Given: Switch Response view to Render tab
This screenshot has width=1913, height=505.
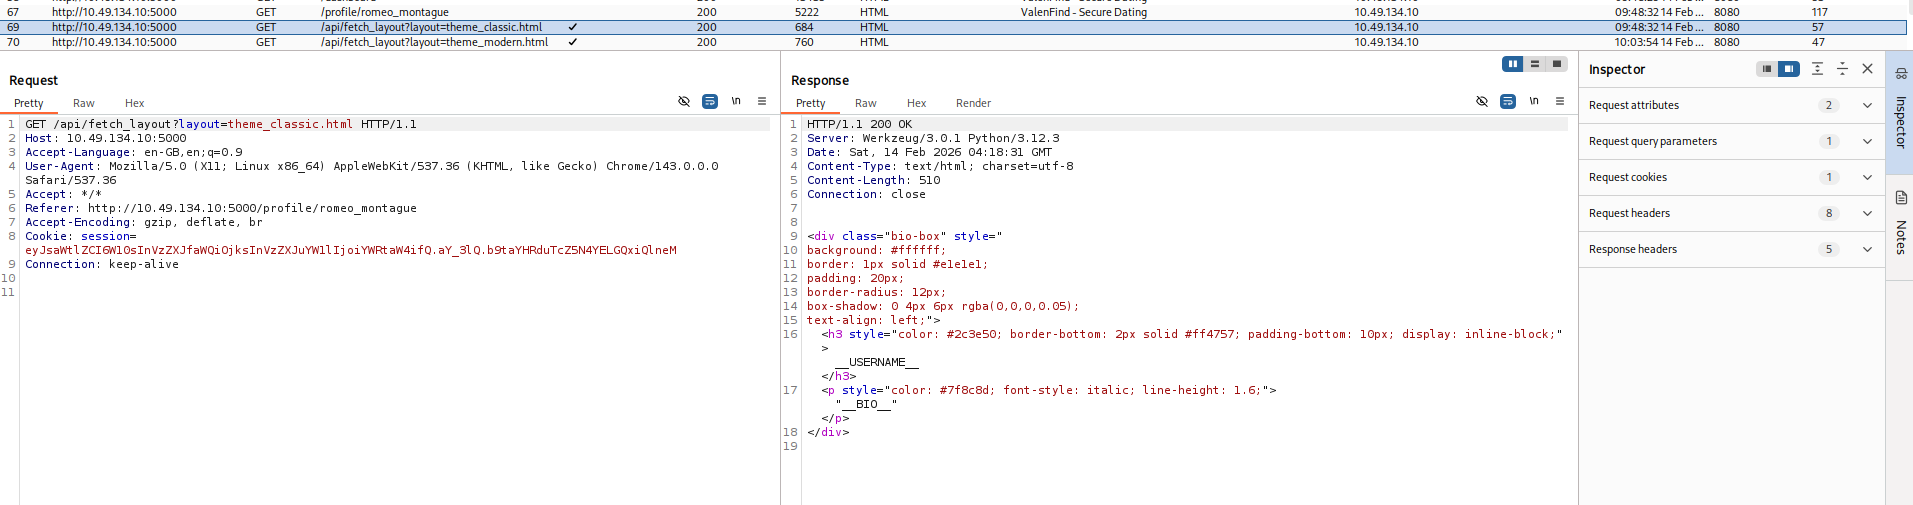Looking at the screenshot, I should pyautogui.click(x=974, y=103).
